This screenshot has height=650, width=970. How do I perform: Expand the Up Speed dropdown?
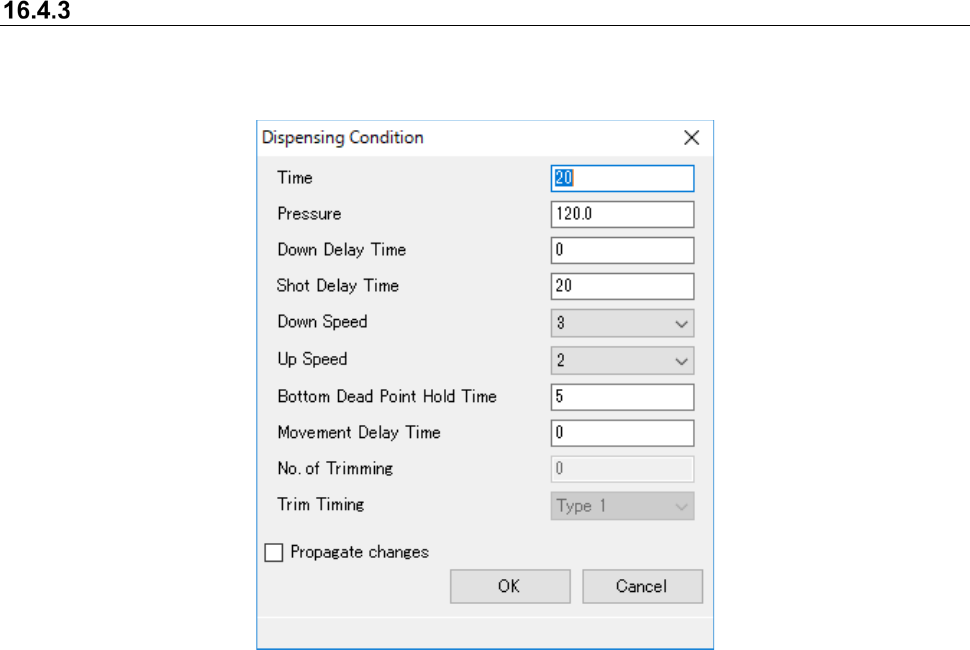(x=621, y=360)
